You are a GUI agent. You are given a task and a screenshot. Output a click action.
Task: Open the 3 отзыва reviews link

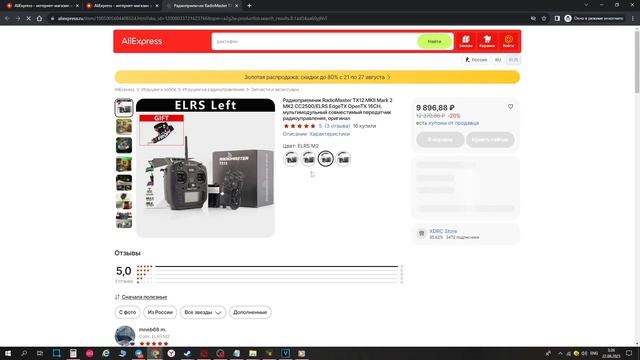(337, 126)
